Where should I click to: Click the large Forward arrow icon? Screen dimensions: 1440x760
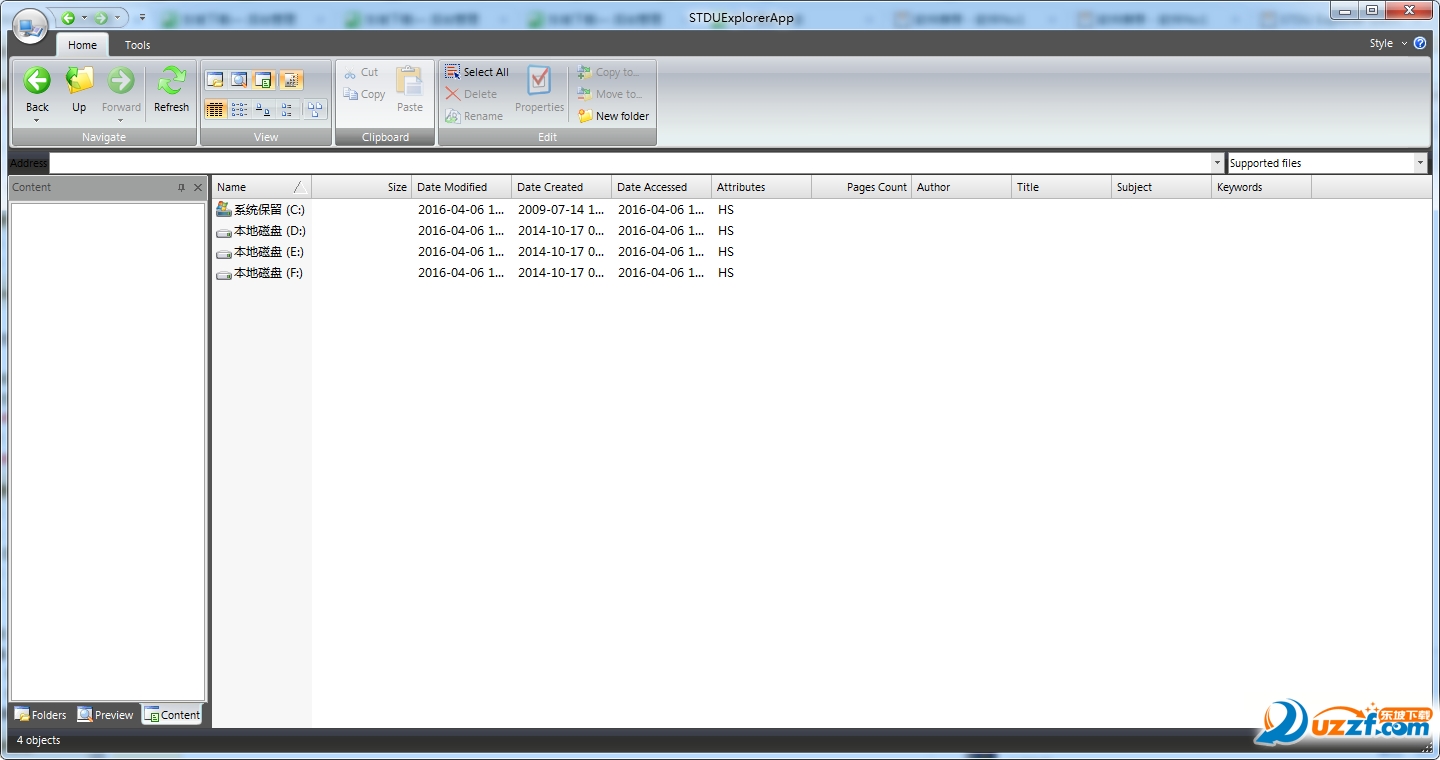[x=121, y=81]
